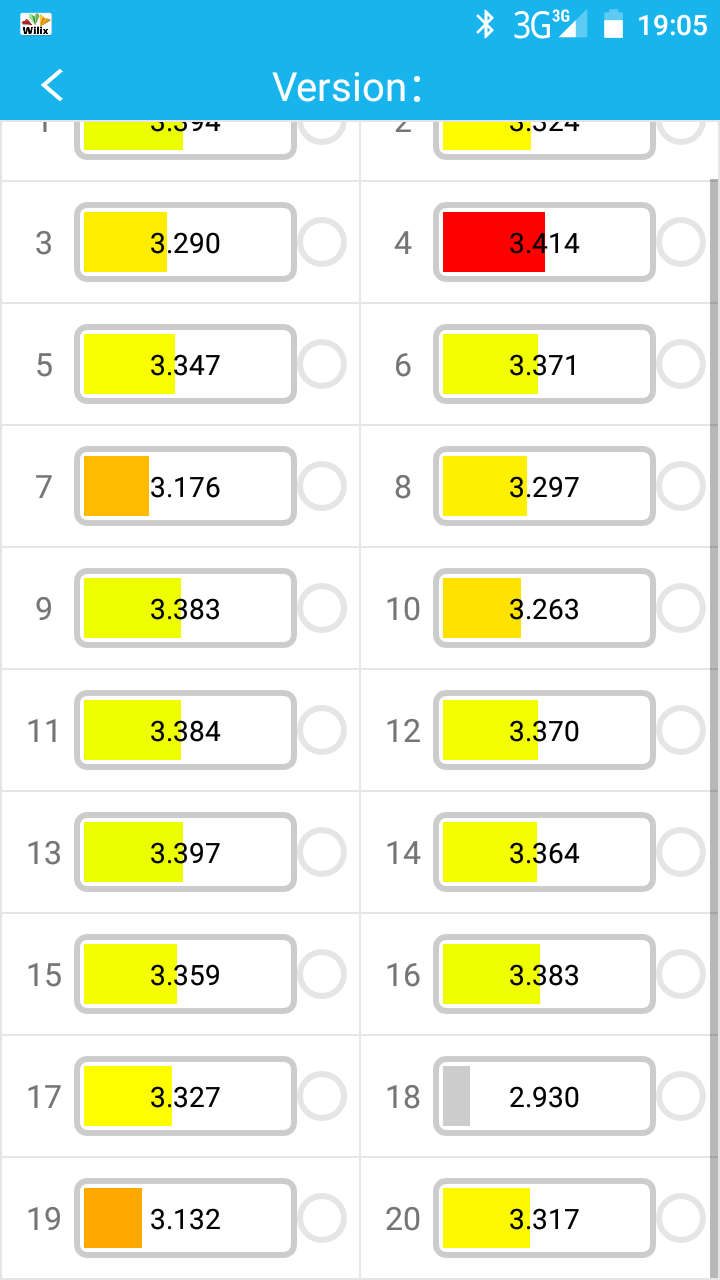Tap the 19:05 clock in status bar

point(672,25)
